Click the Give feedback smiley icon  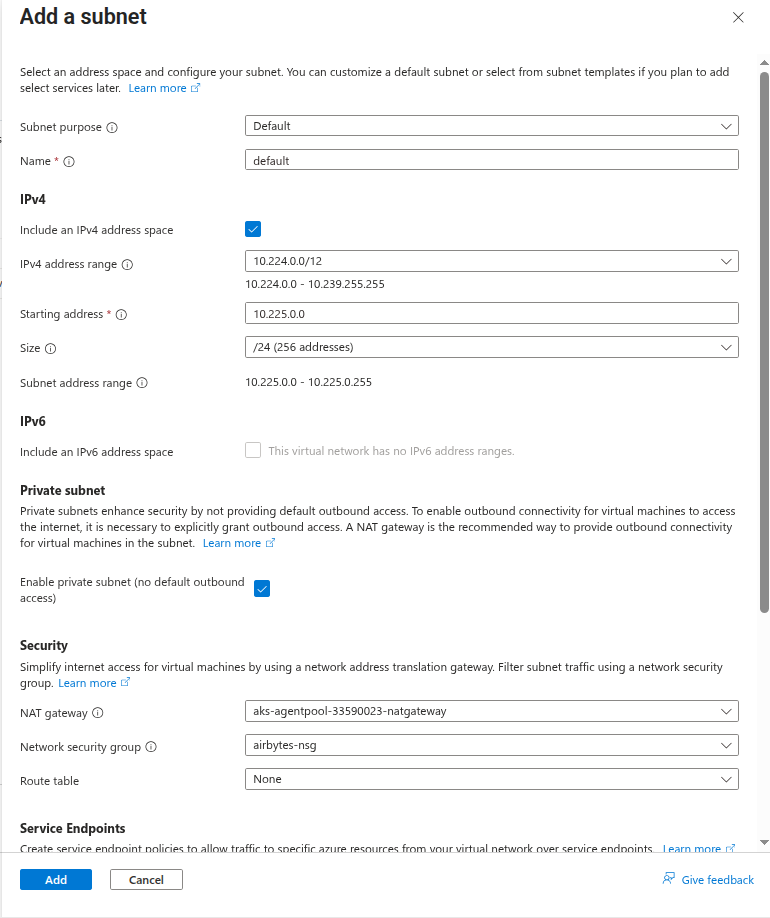pos(668,879)
